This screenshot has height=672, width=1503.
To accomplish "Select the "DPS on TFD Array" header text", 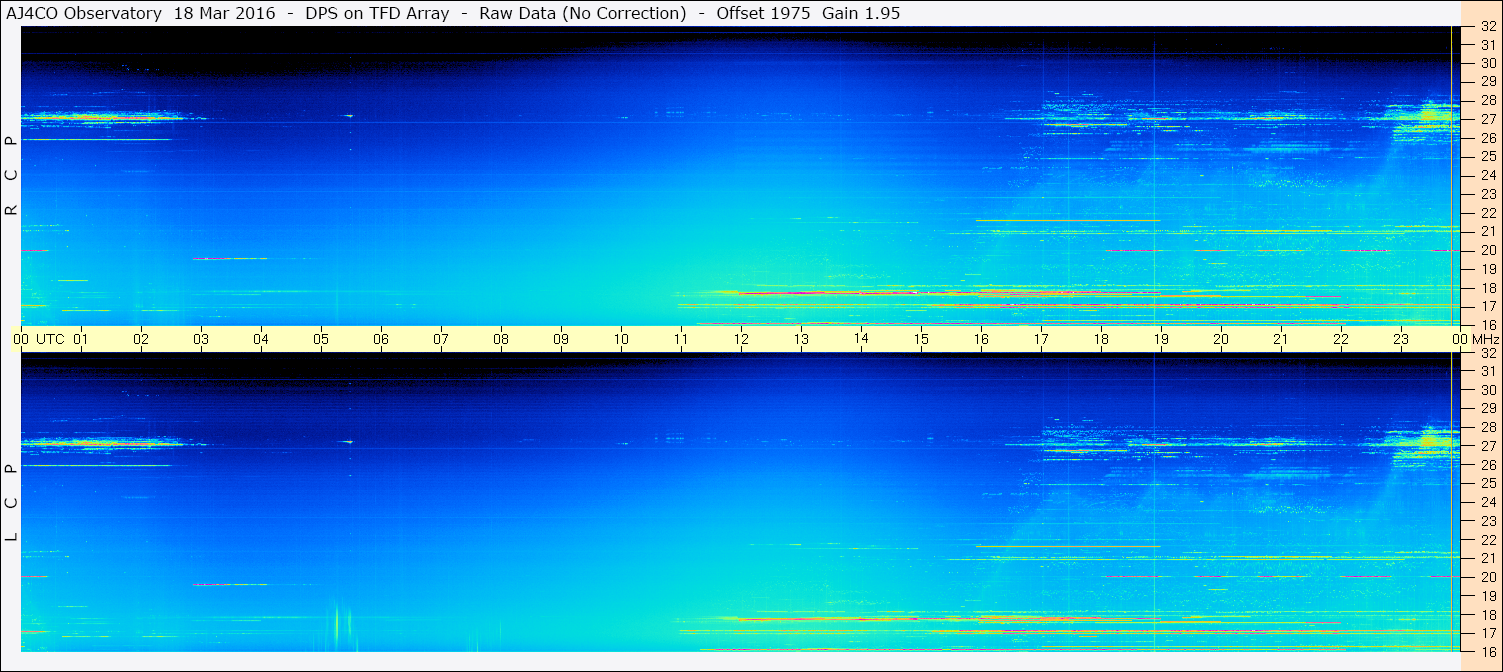I will pos(377,13).
